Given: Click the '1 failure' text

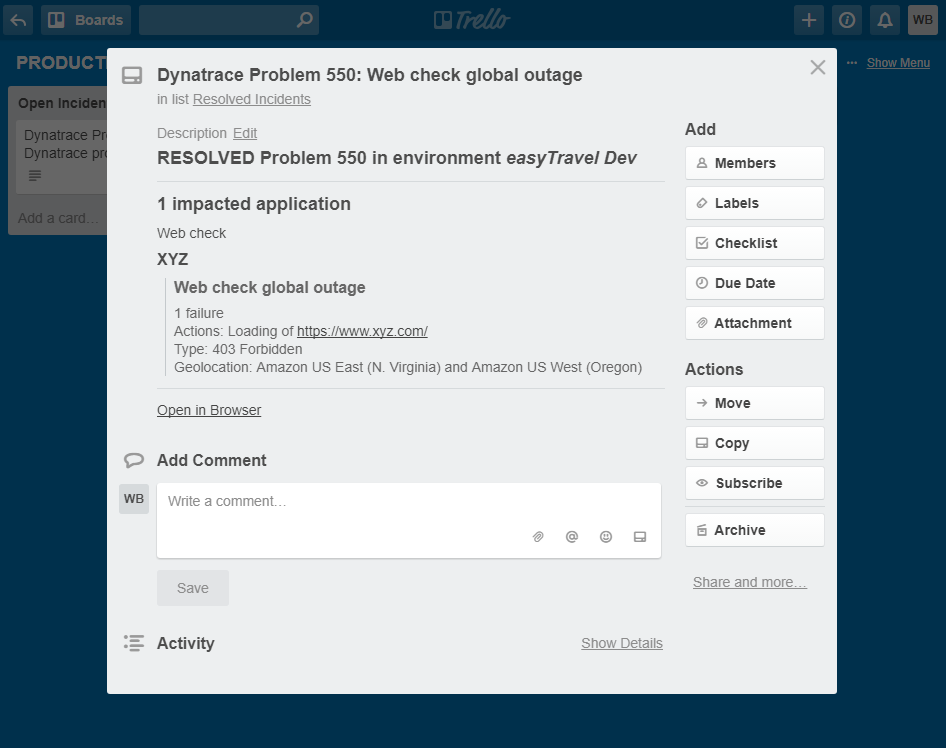Looking at the screenshot, I should pyautogui.click(x=198, y=313).
